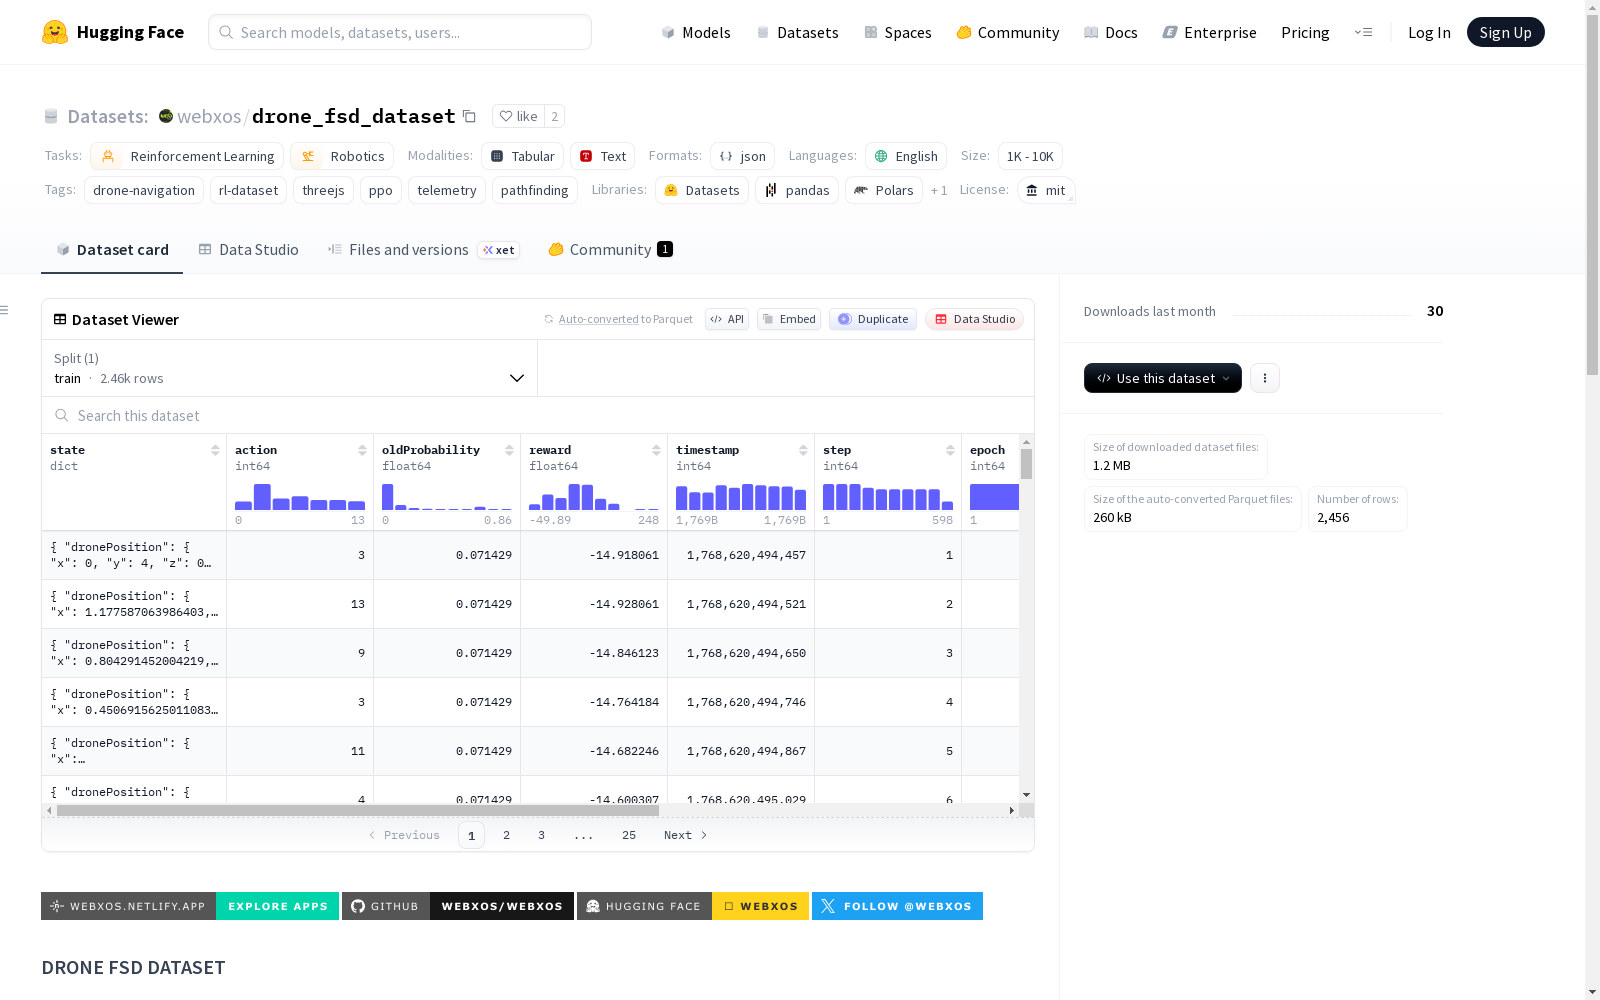
Task: Click the Next page button
Action: (x=686, y=835)
